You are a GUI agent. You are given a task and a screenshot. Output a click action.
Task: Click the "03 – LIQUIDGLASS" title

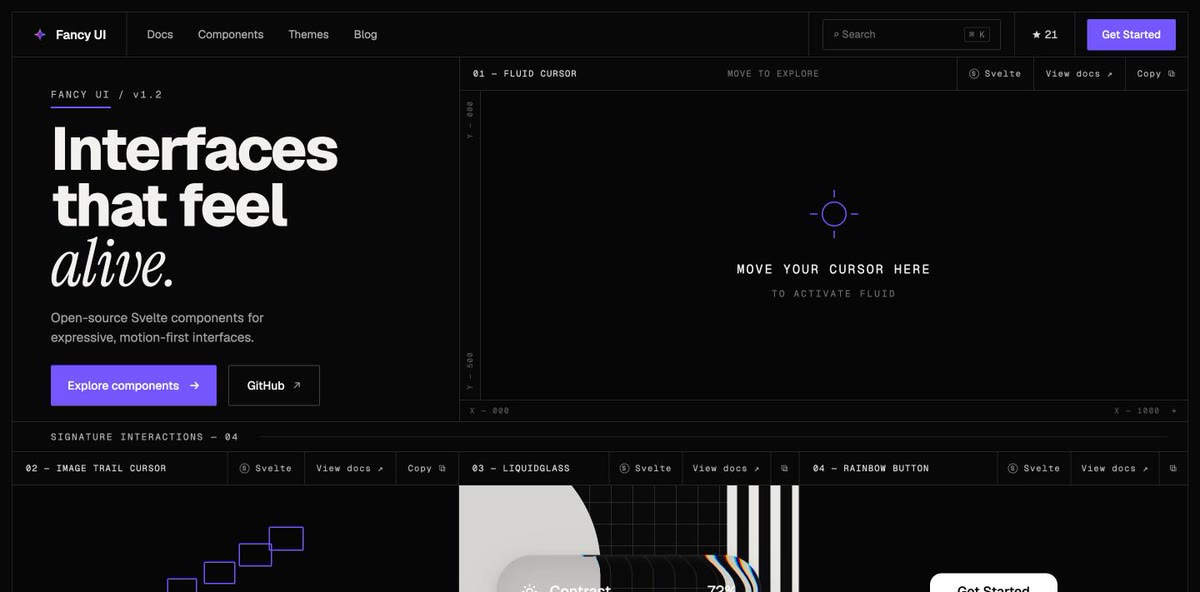(x=521, y=468)
